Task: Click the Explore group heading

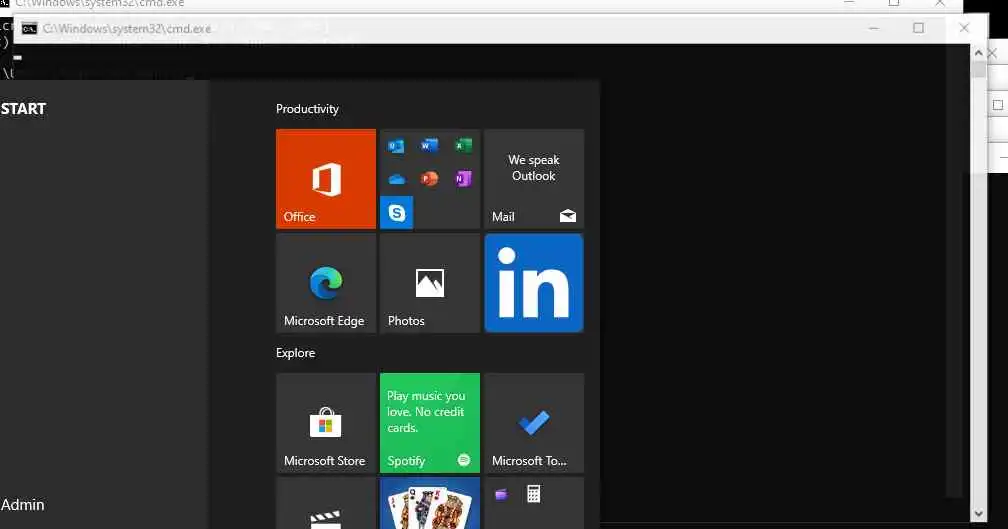Action: pos(296,353)
